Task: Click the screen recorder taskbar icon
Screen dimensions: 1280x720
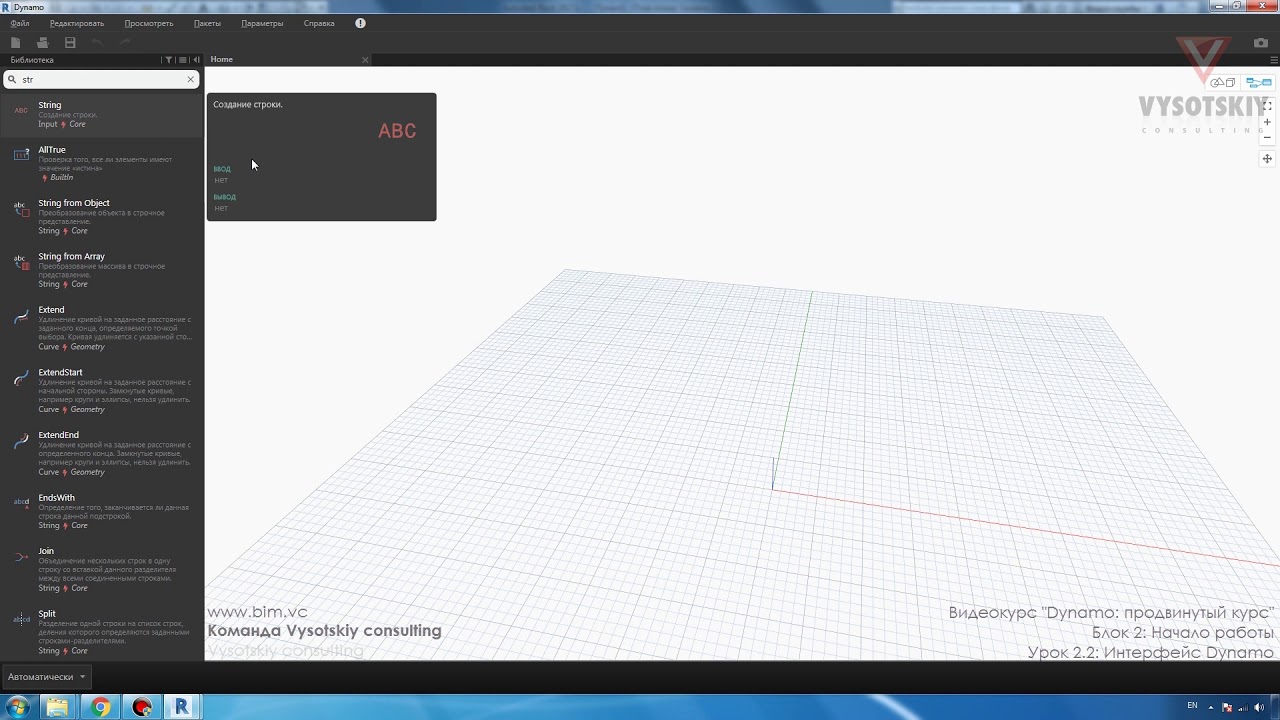Action: tap(142, 707)
